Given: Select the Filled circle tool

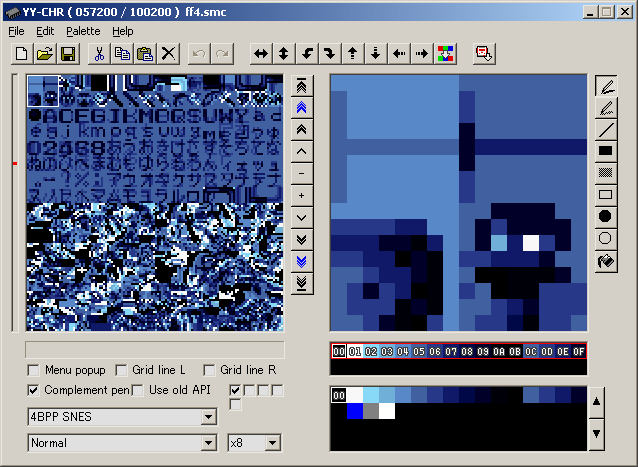Looking at the screenshot, I should click(606, 217).
